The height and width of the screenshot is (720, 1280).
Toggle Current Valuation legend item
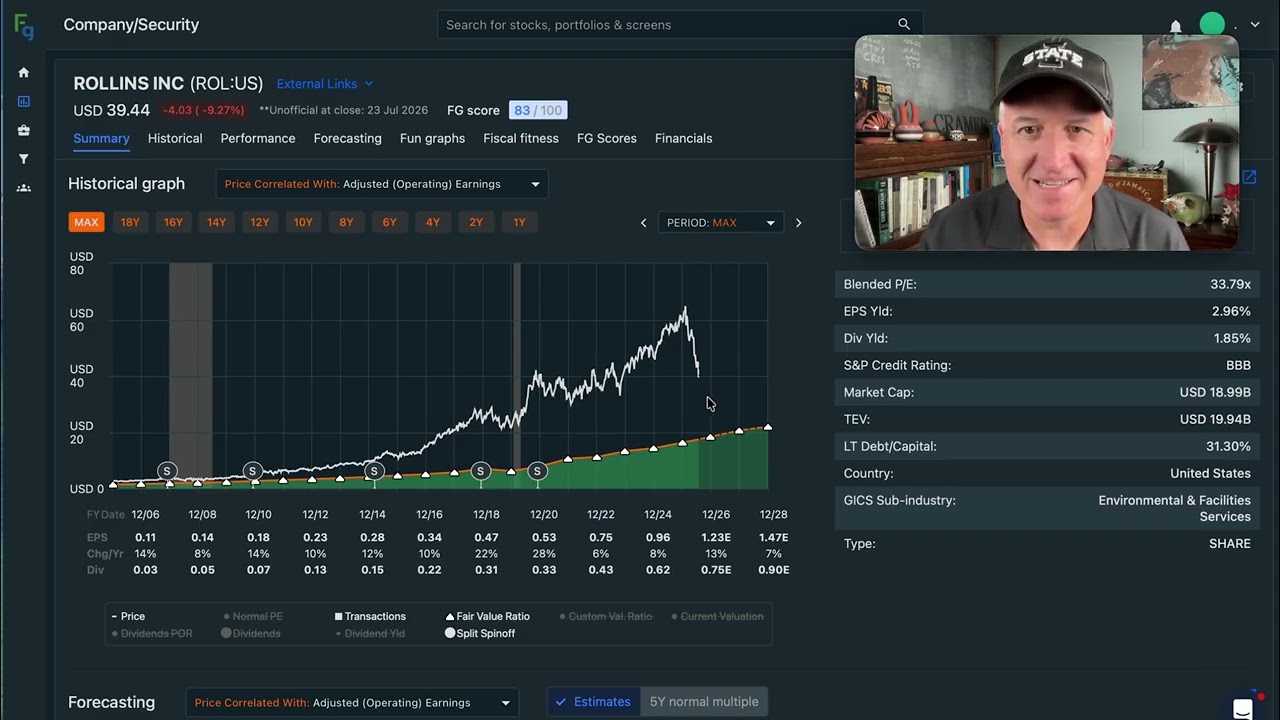pos(717,617)
